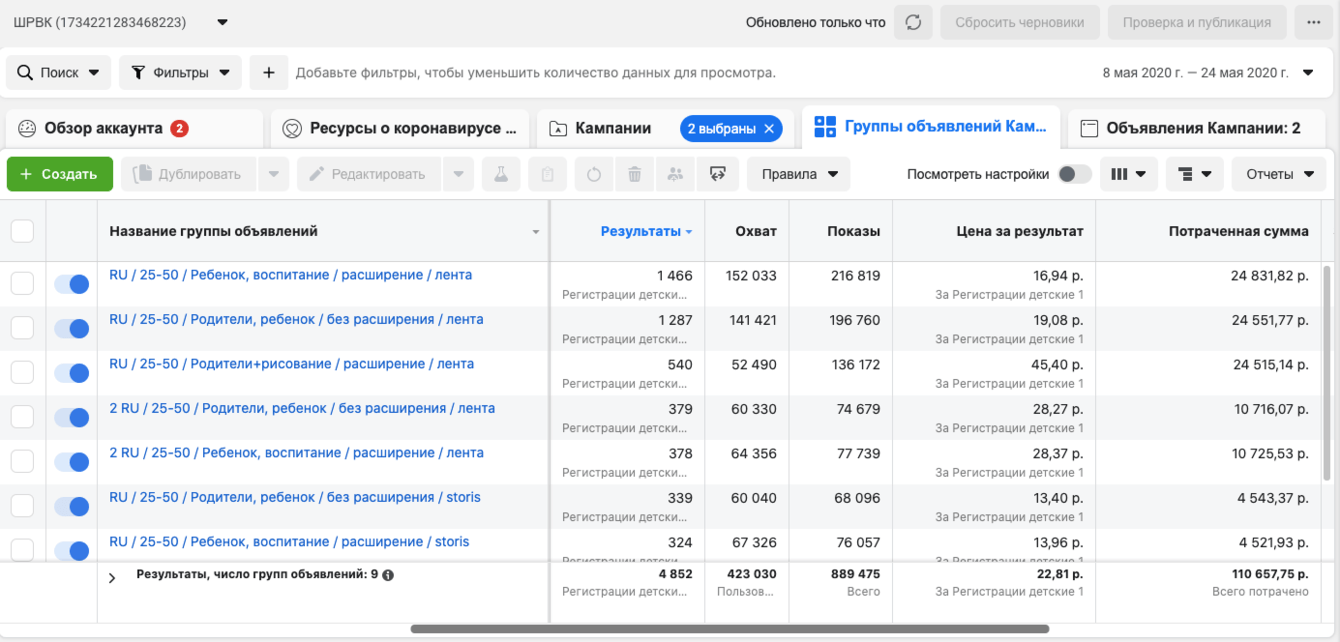Click the trash delete icon

634,174
